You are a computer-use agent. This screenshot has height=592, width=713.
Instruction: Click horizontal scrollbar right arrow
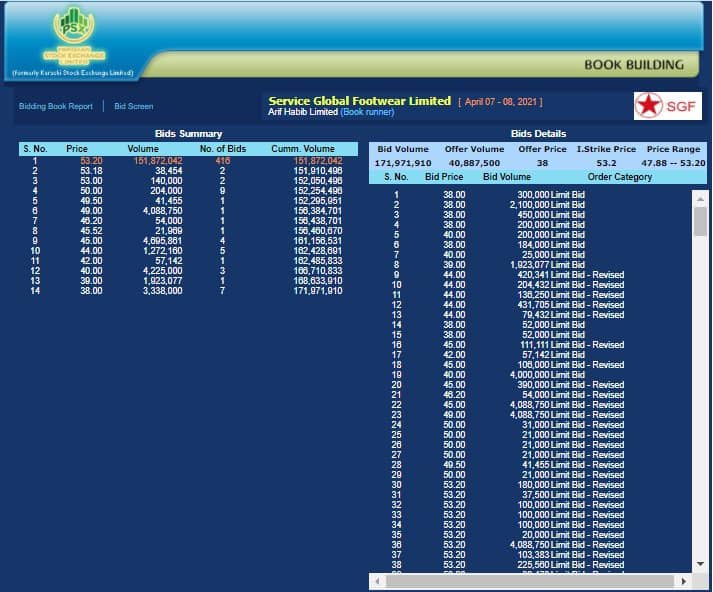[684, 580]
